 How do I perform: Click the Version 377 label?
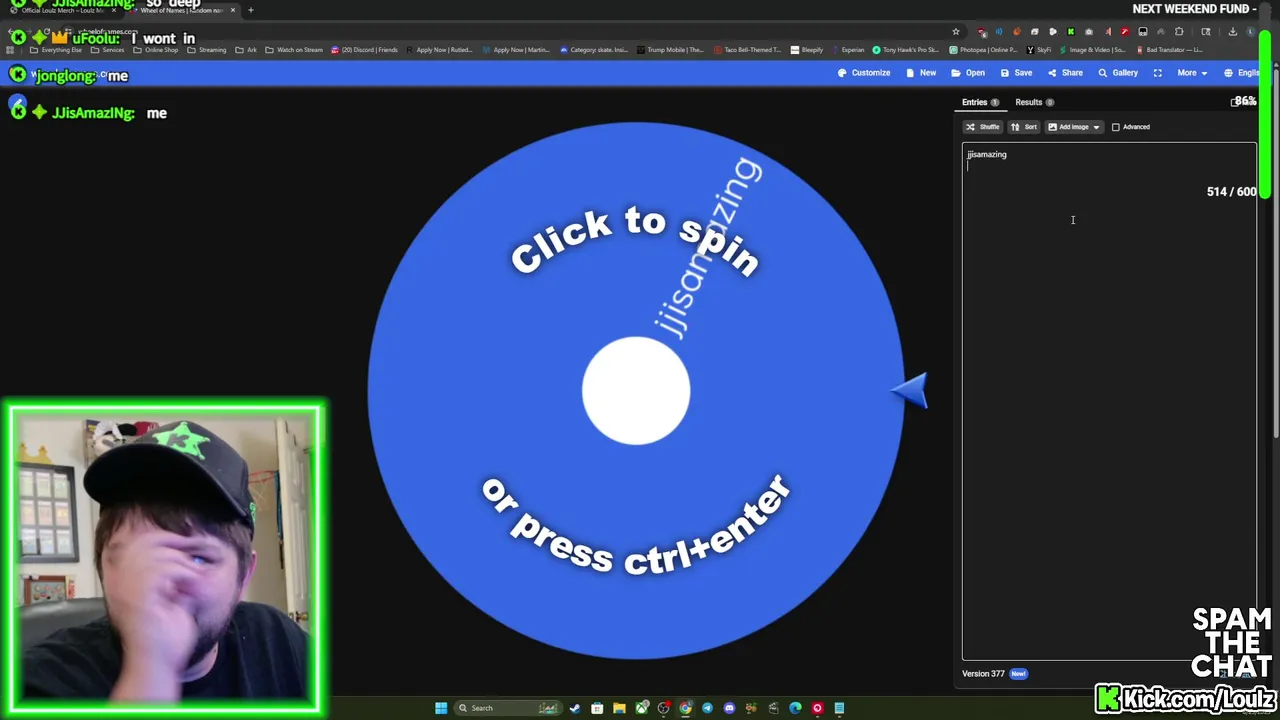[983, 674]
